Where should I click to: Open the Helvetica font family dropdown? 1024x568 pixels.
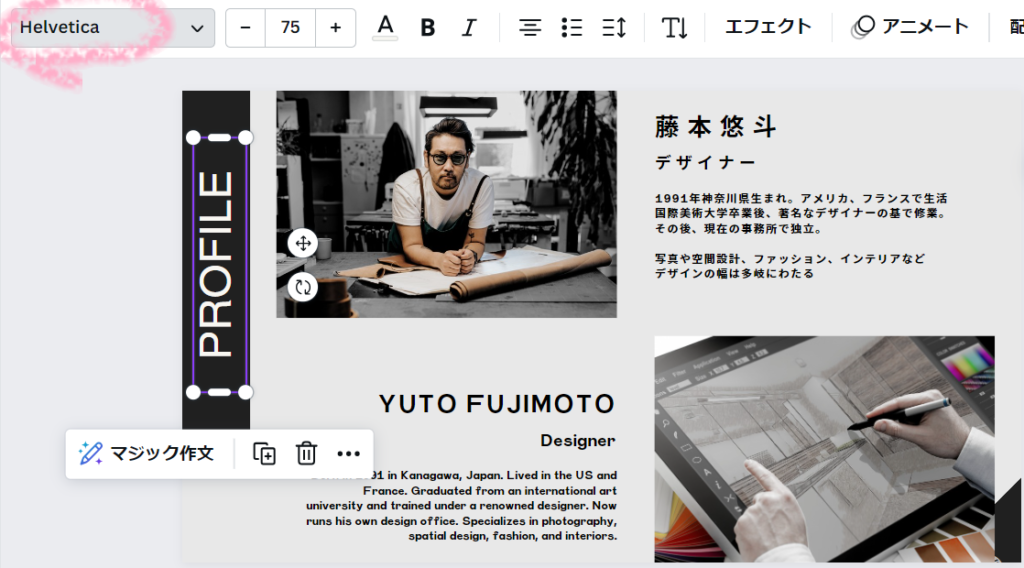click(112, 27)
